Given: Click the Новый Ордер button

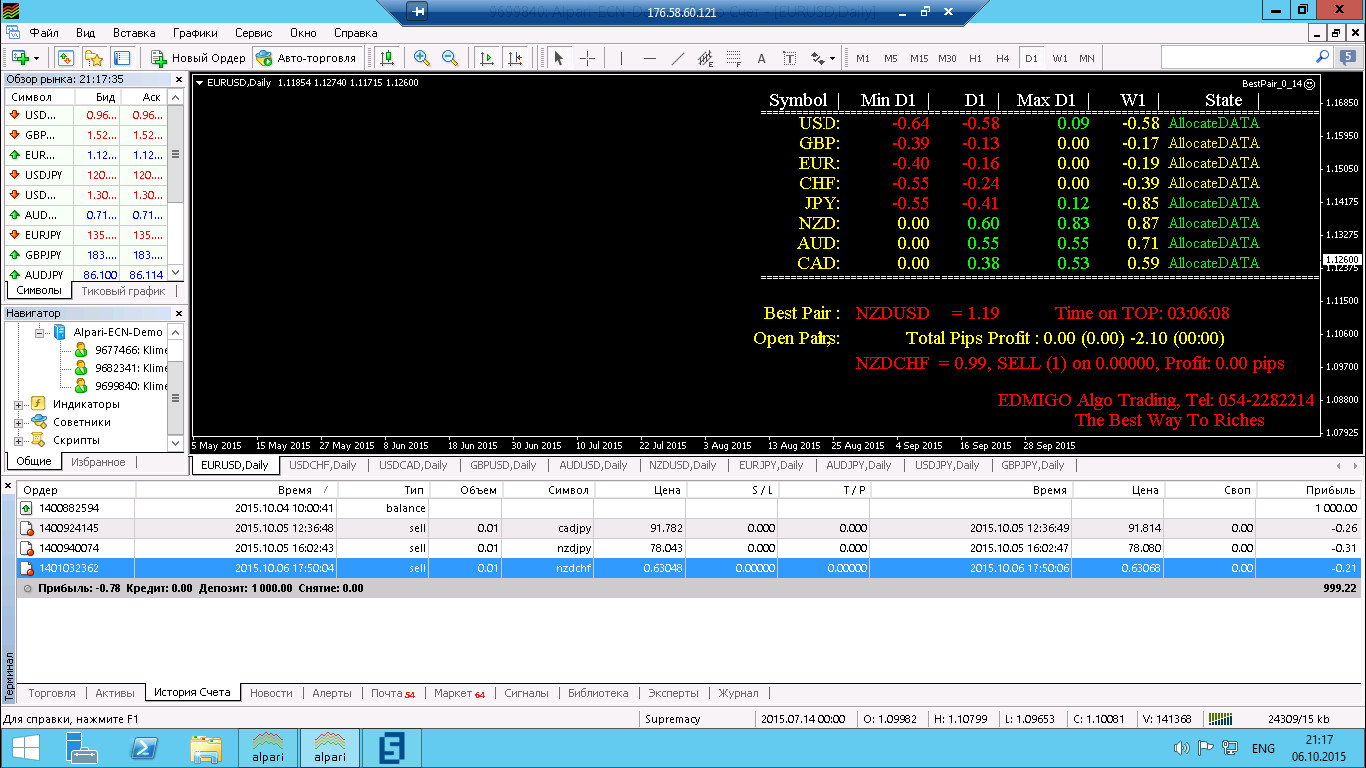Looking at the screenshot, I should point(198,58).
